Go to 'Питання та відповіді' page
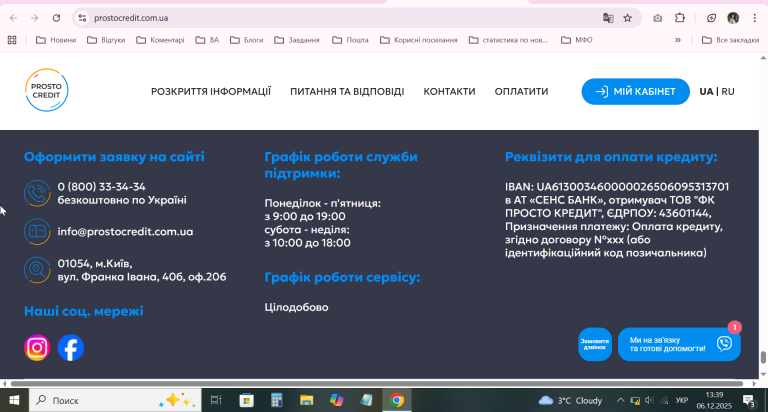Viewport: 768px width, 412px height. pyautogui.click(x=347, y=92)
